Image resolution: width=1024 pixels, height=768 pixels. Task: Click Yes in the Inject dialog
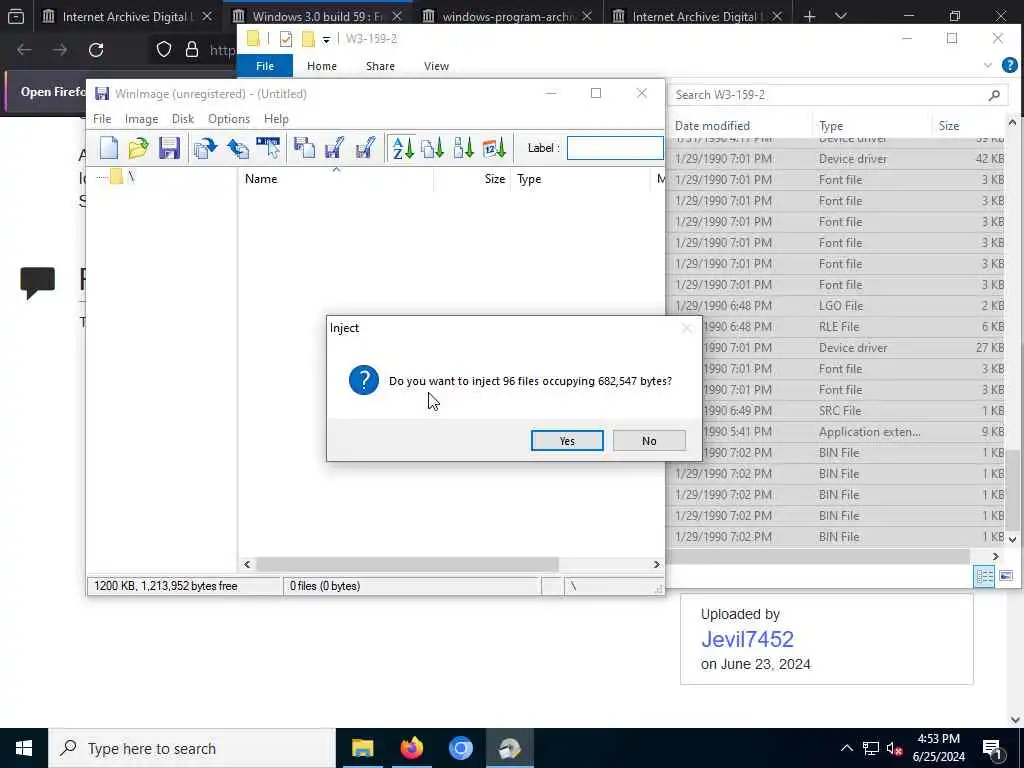[567, 441]
